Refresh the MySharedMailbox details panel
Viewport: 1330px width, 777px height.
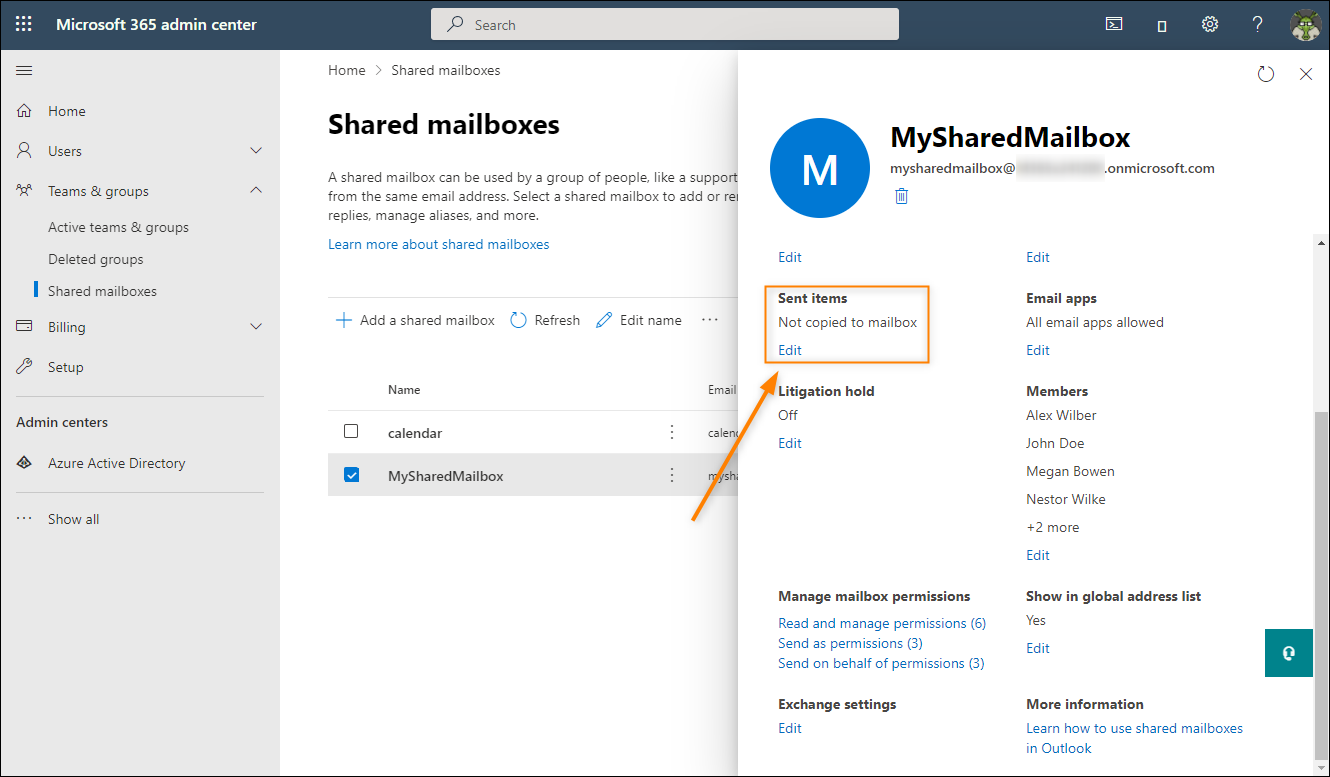[x=1266, y=74]
